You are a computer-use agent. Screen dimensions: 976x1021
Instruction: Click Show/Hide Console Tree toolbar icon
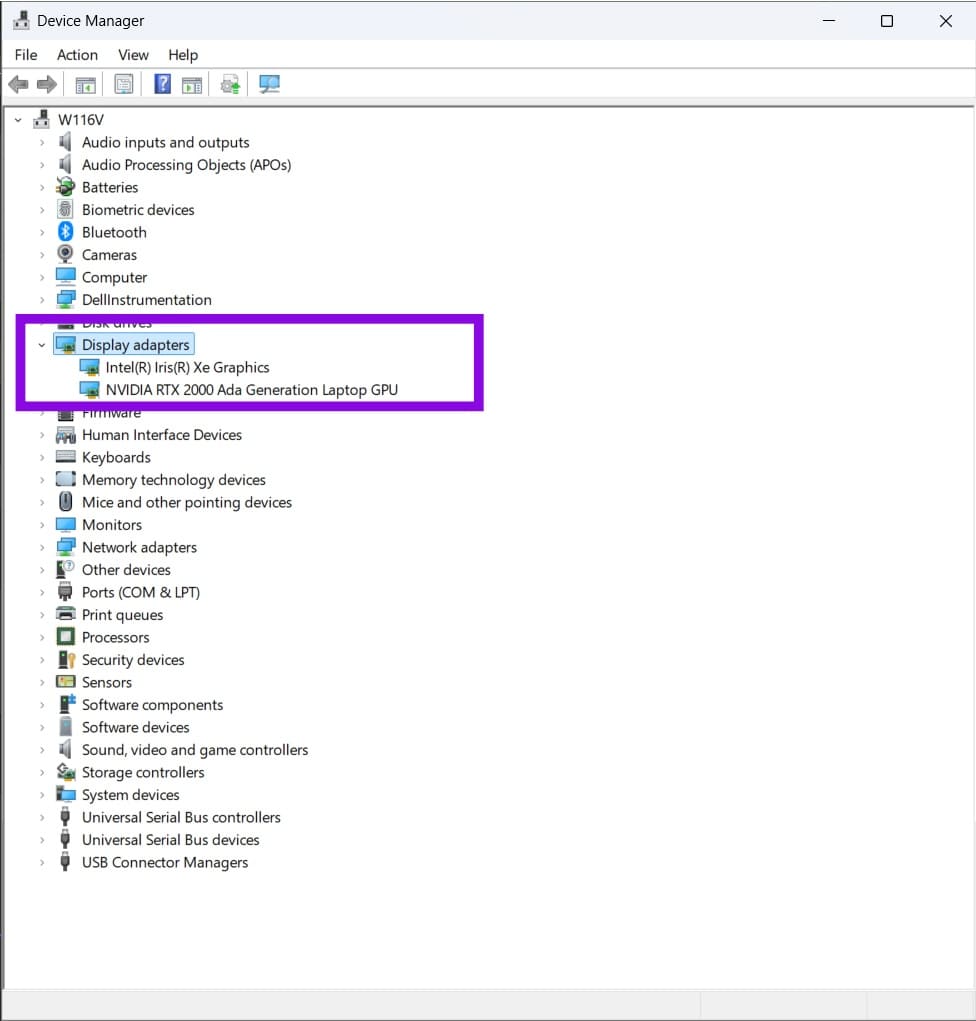click(x=85, y=85)
